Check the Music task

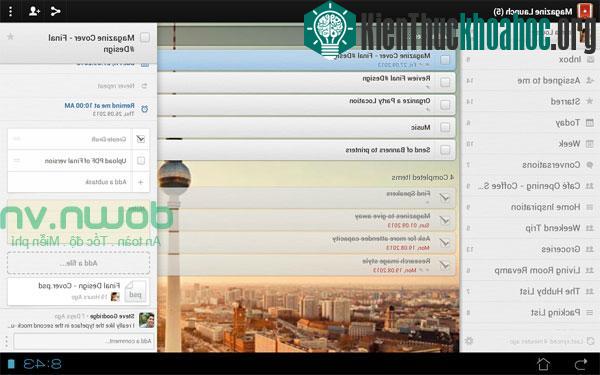tap(445, 127)
